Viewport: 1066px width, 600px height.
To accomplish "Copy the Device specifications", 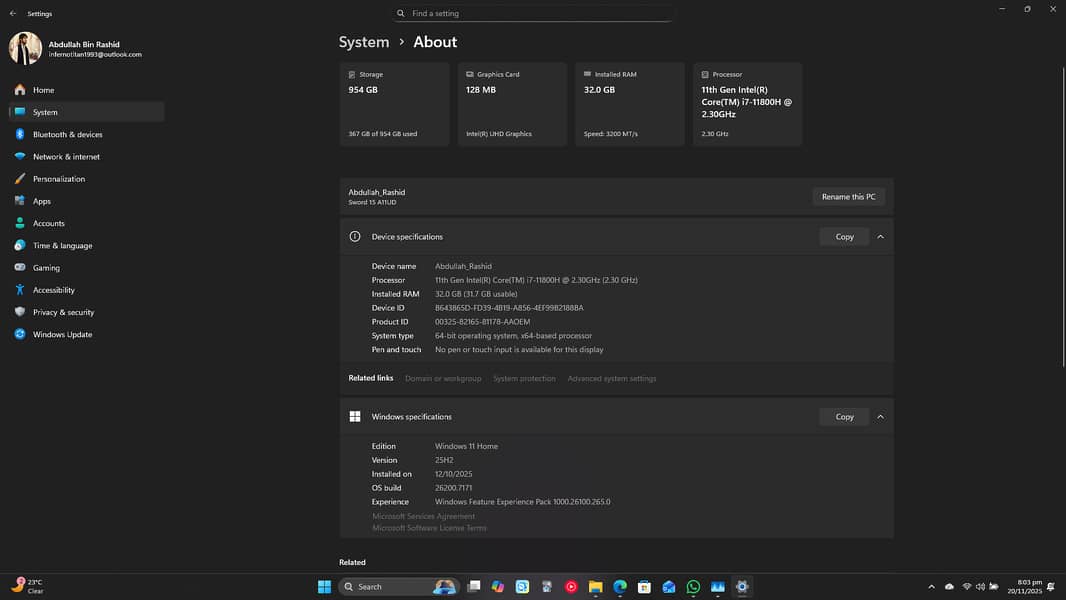I will (x=844, y=237).
